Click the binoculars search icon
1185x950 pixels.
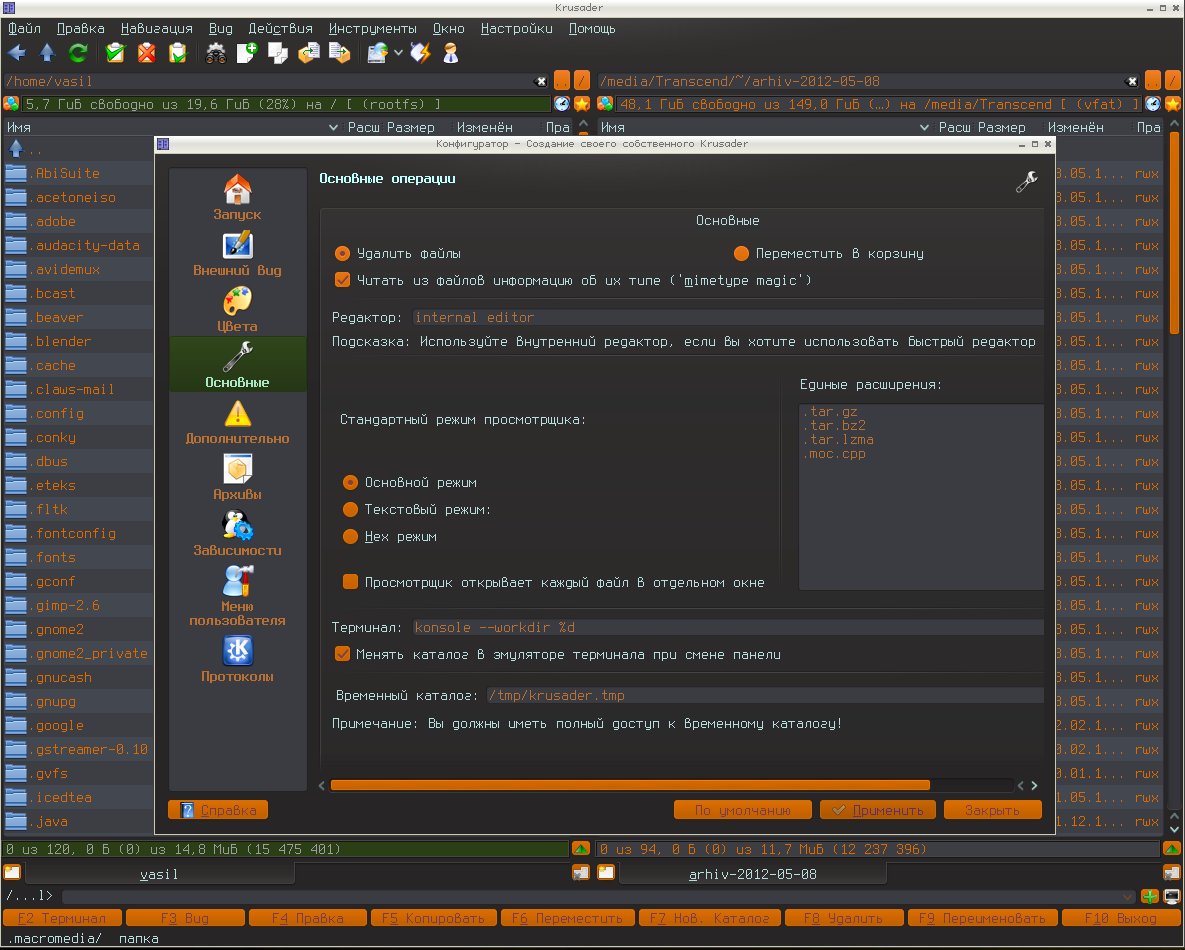[216, 53]
